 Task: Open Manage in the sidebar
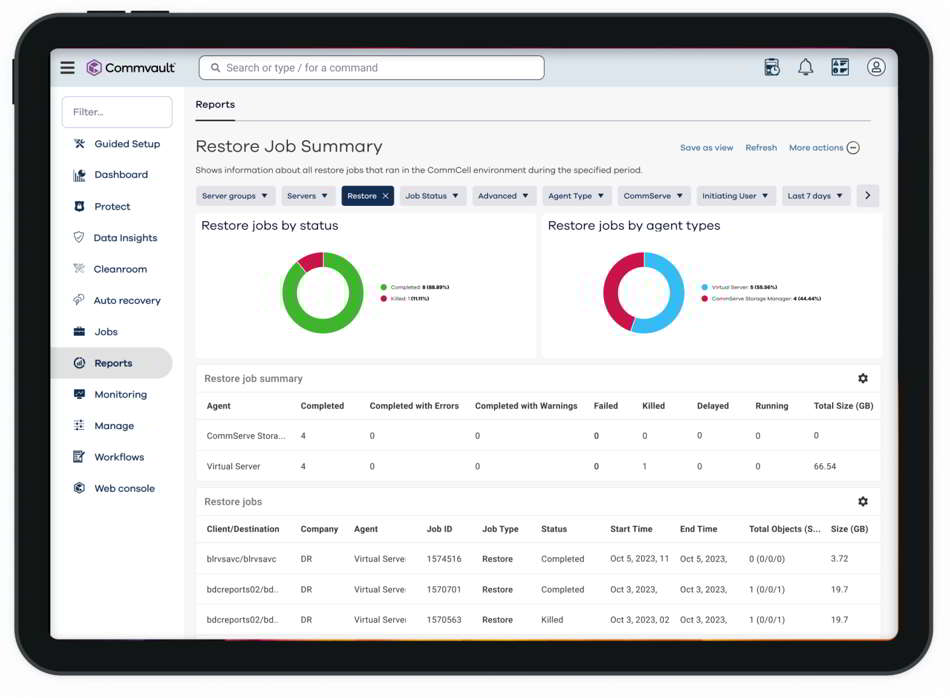(114, 425)
